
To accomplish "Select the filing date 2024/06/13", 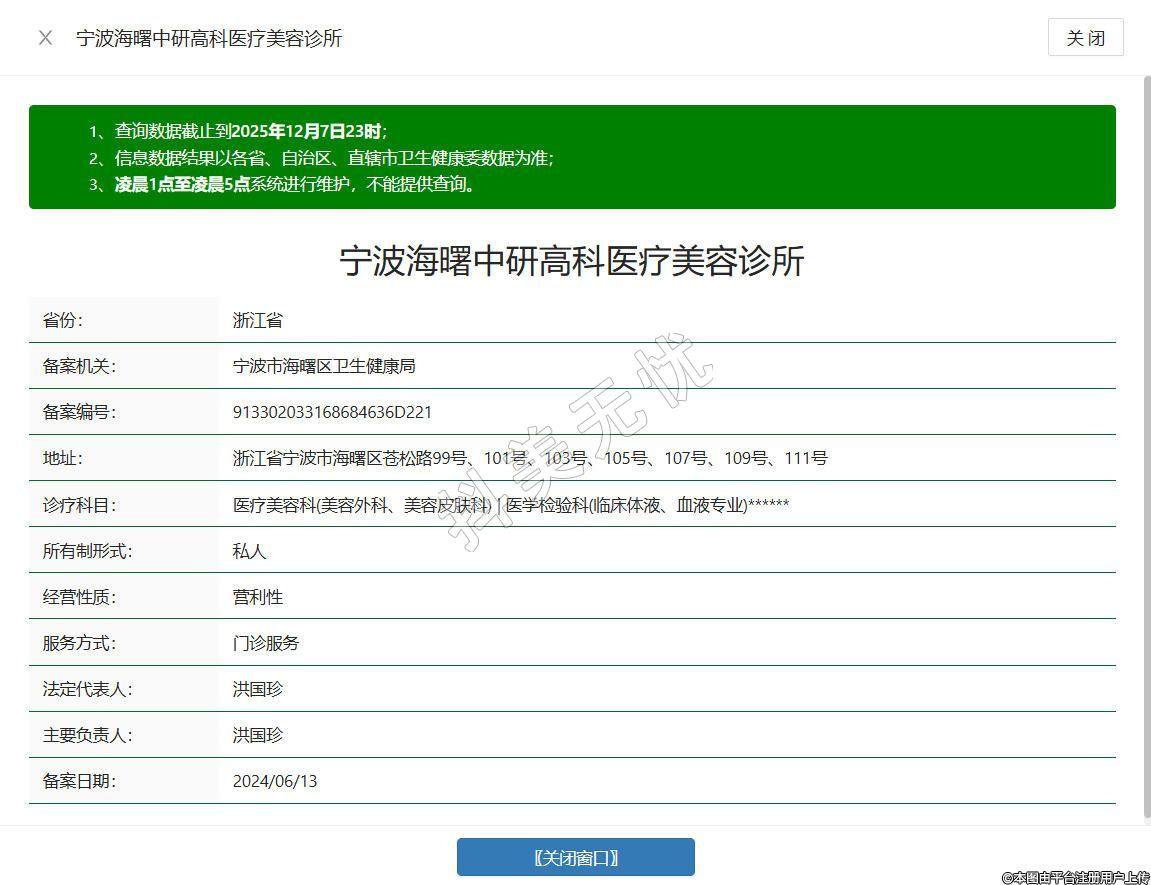I will point(275,781).
